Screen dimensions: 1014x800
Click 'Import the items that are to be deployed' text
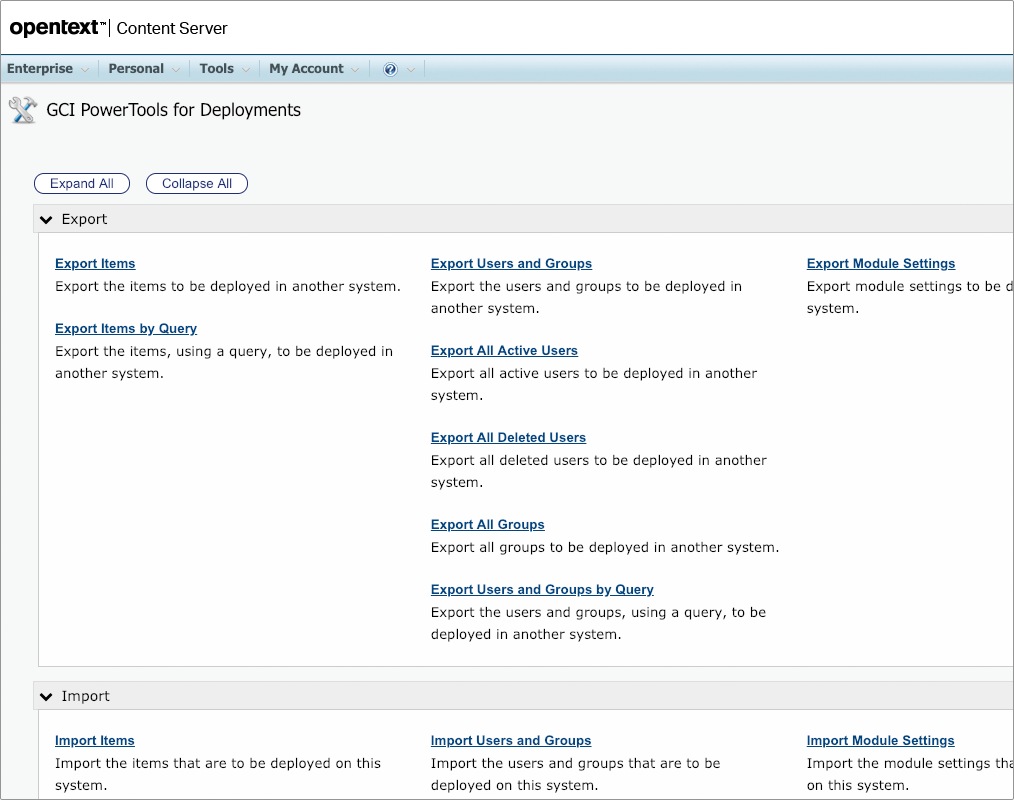tap(218, 774)
